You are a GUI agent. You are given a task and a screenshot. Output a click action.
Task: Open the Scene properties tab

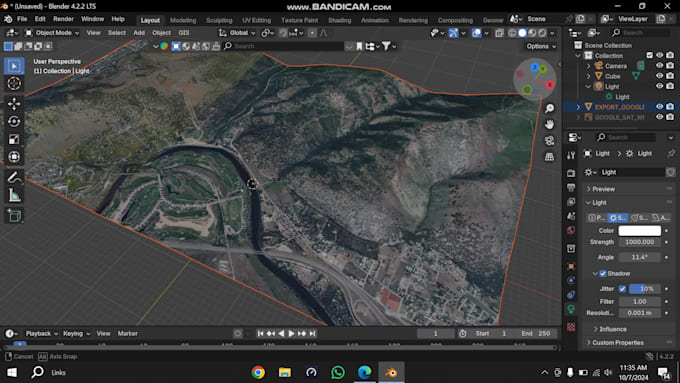pos(571,216)
